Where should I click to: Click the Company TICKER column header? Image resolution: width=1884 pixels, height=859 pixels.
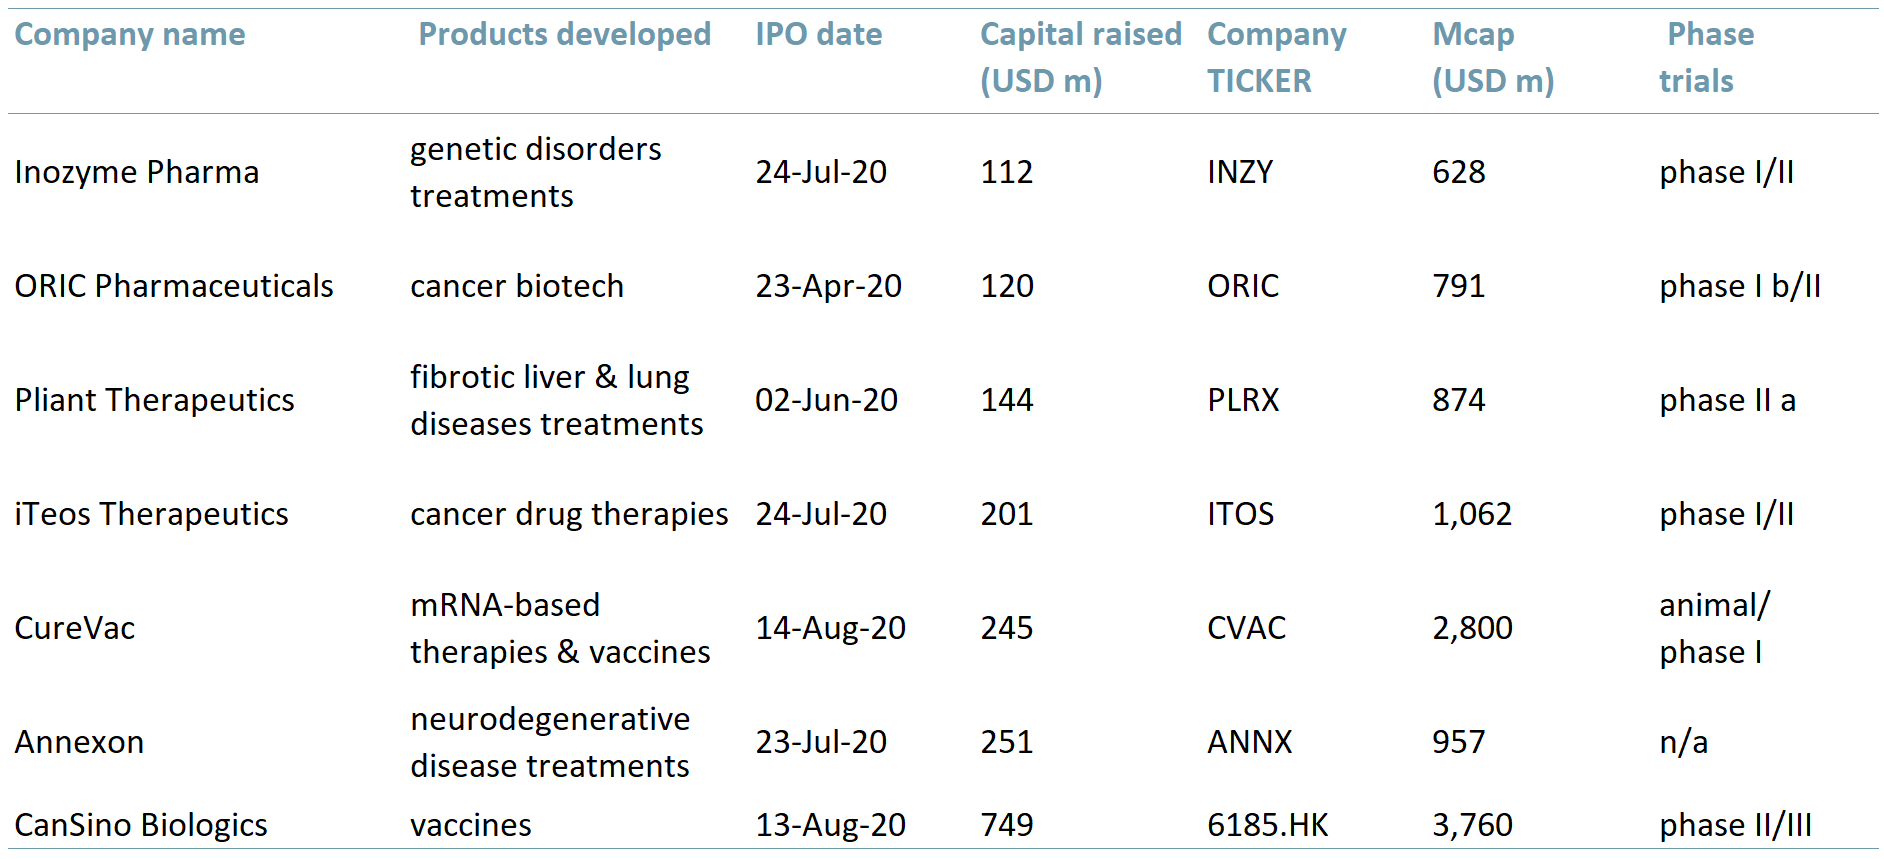[x=1277, y=58]
